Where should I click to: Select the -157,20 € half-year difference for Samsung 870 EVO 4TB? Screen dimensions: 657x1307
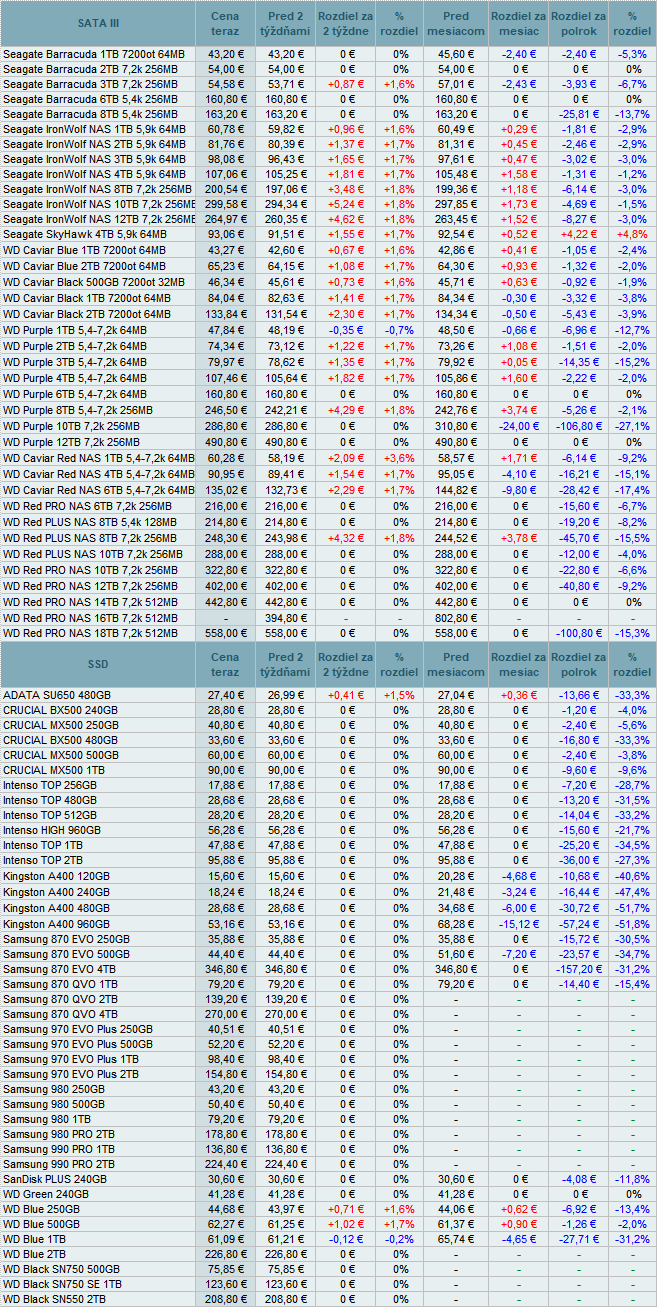[x=578, y=971]
